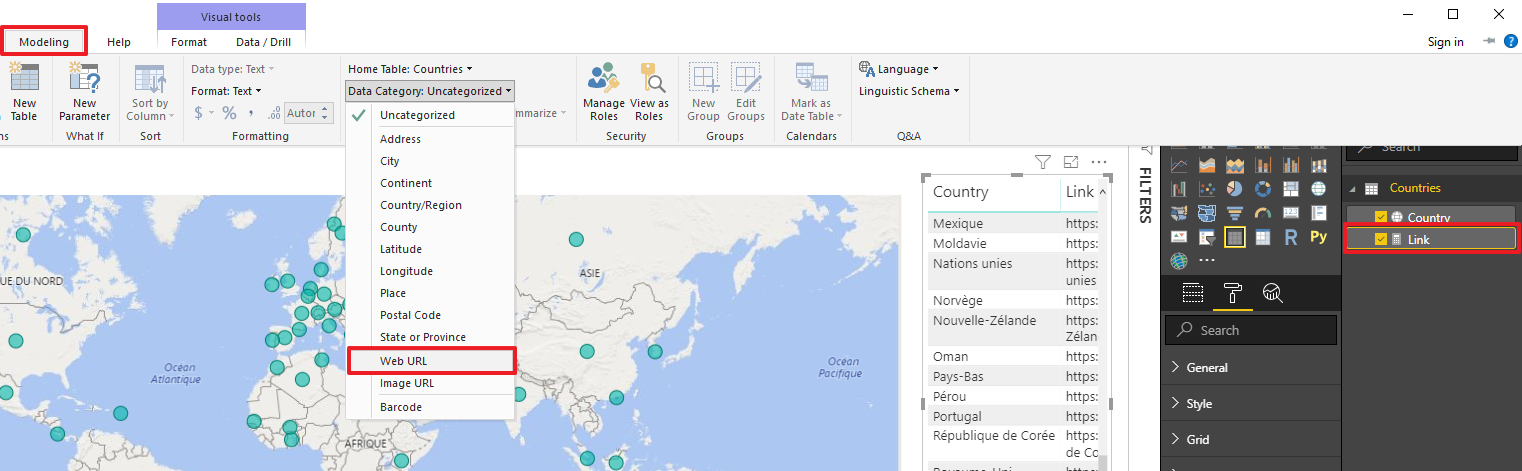Select the Python visual icon
Image resolution: width=1522 pixels, height=471 pixels.
1319,237
